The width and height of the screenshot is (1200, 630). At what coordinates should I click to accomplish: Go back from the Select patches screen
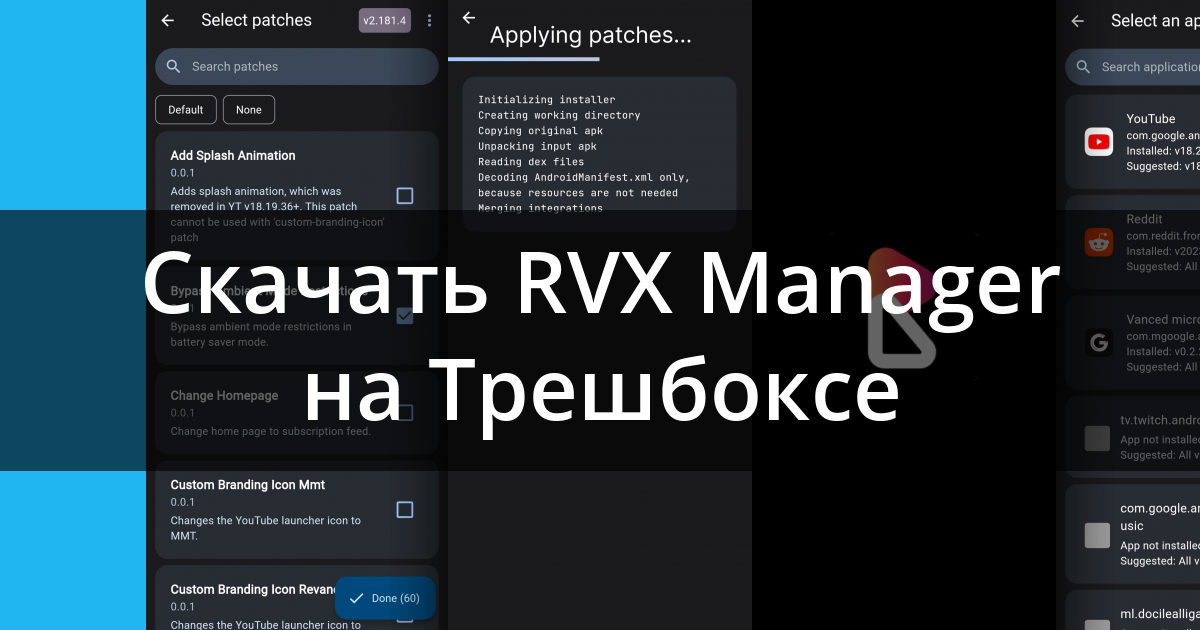coord(168,20)
